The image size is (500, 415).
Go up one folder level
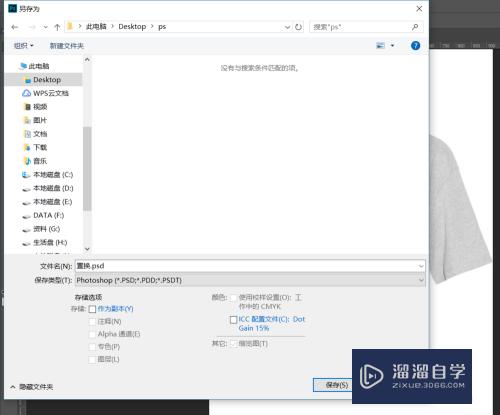coord(57,27)
